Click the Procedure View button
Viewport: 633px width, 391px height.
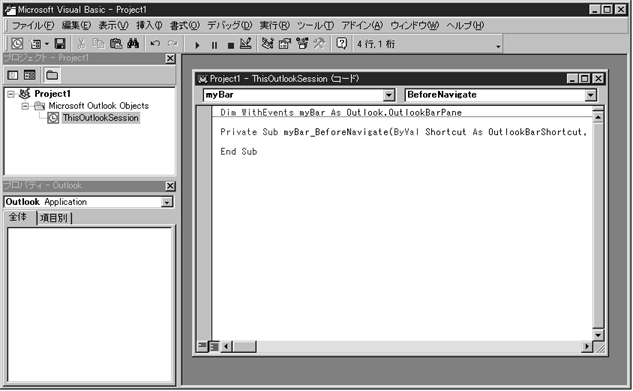click(203, 346)
